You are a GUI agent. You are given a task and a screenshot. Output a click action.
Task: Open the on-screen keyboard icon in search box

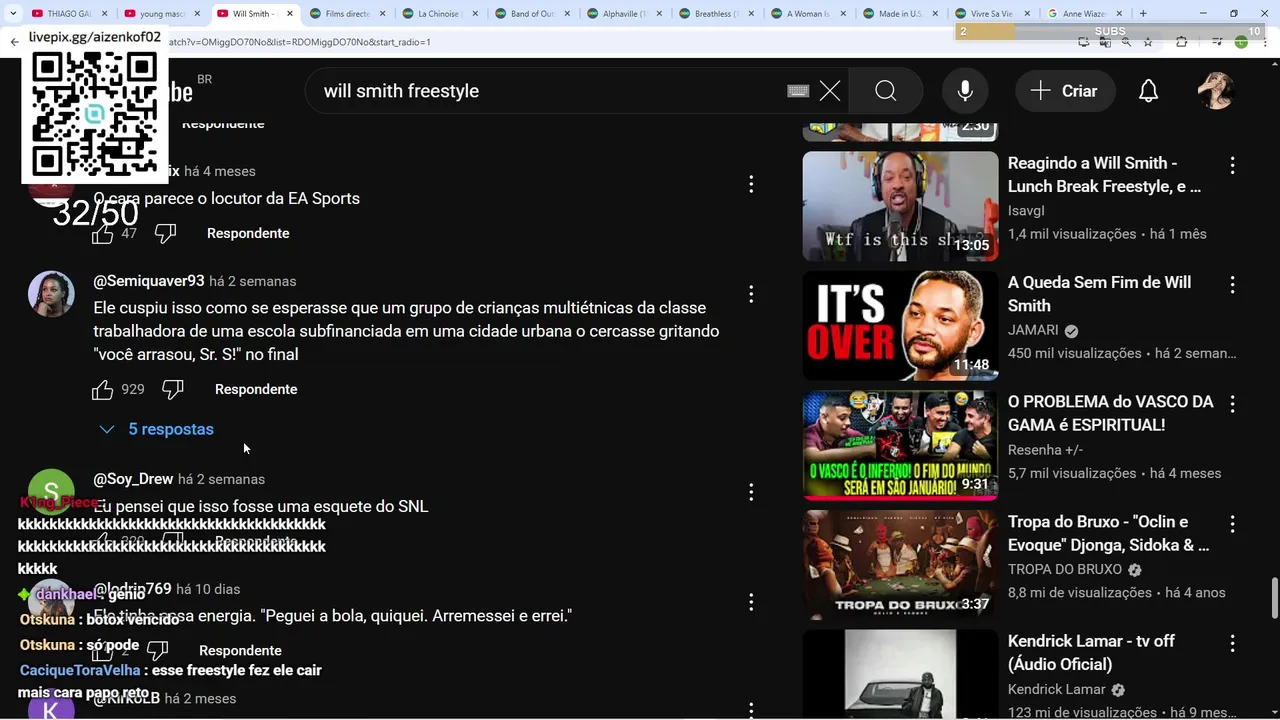click(x=798, y=91)
